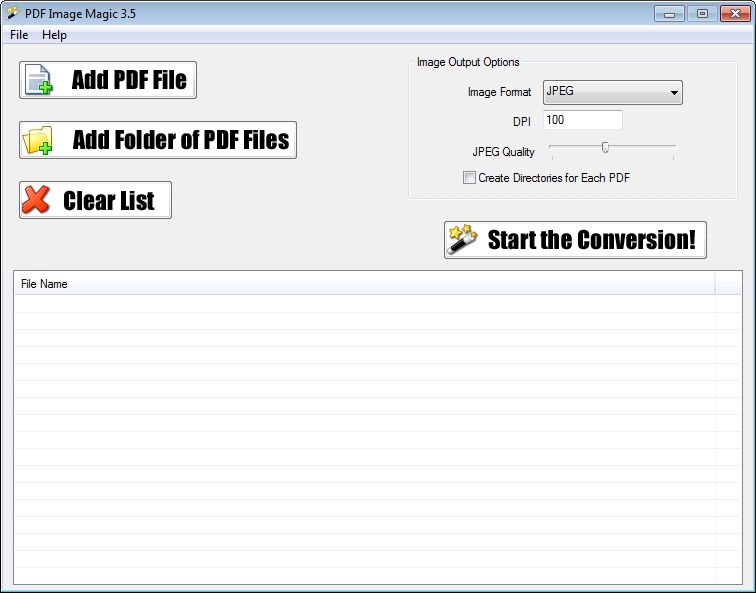Click the Start the Conversion! text
Screen dimensions: 756x593
pyautogui.click(x=592, y=240)
